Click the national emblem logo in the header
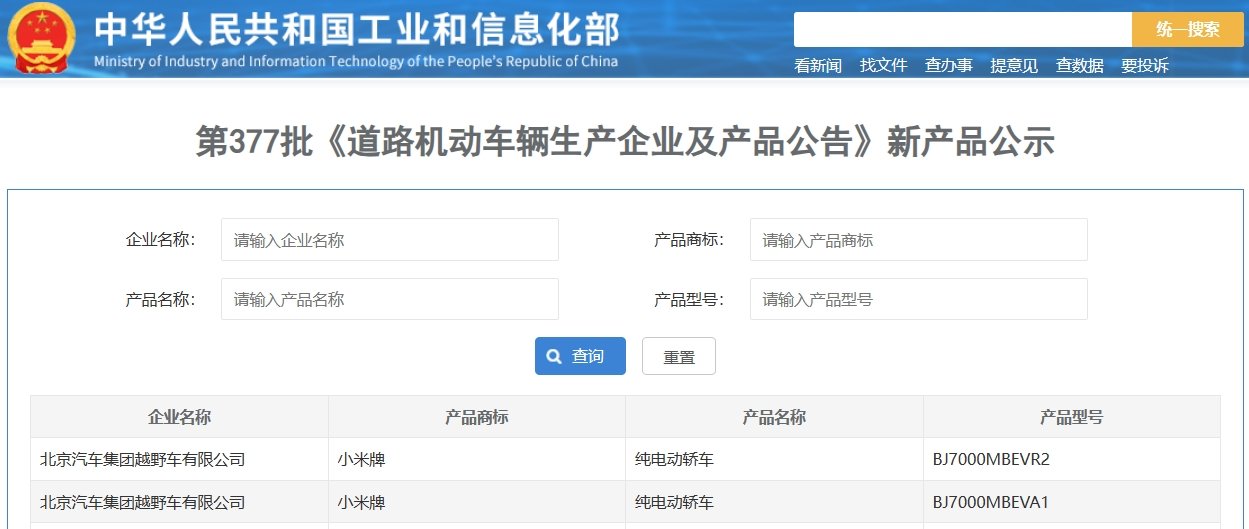 click(x=40, y=38)
